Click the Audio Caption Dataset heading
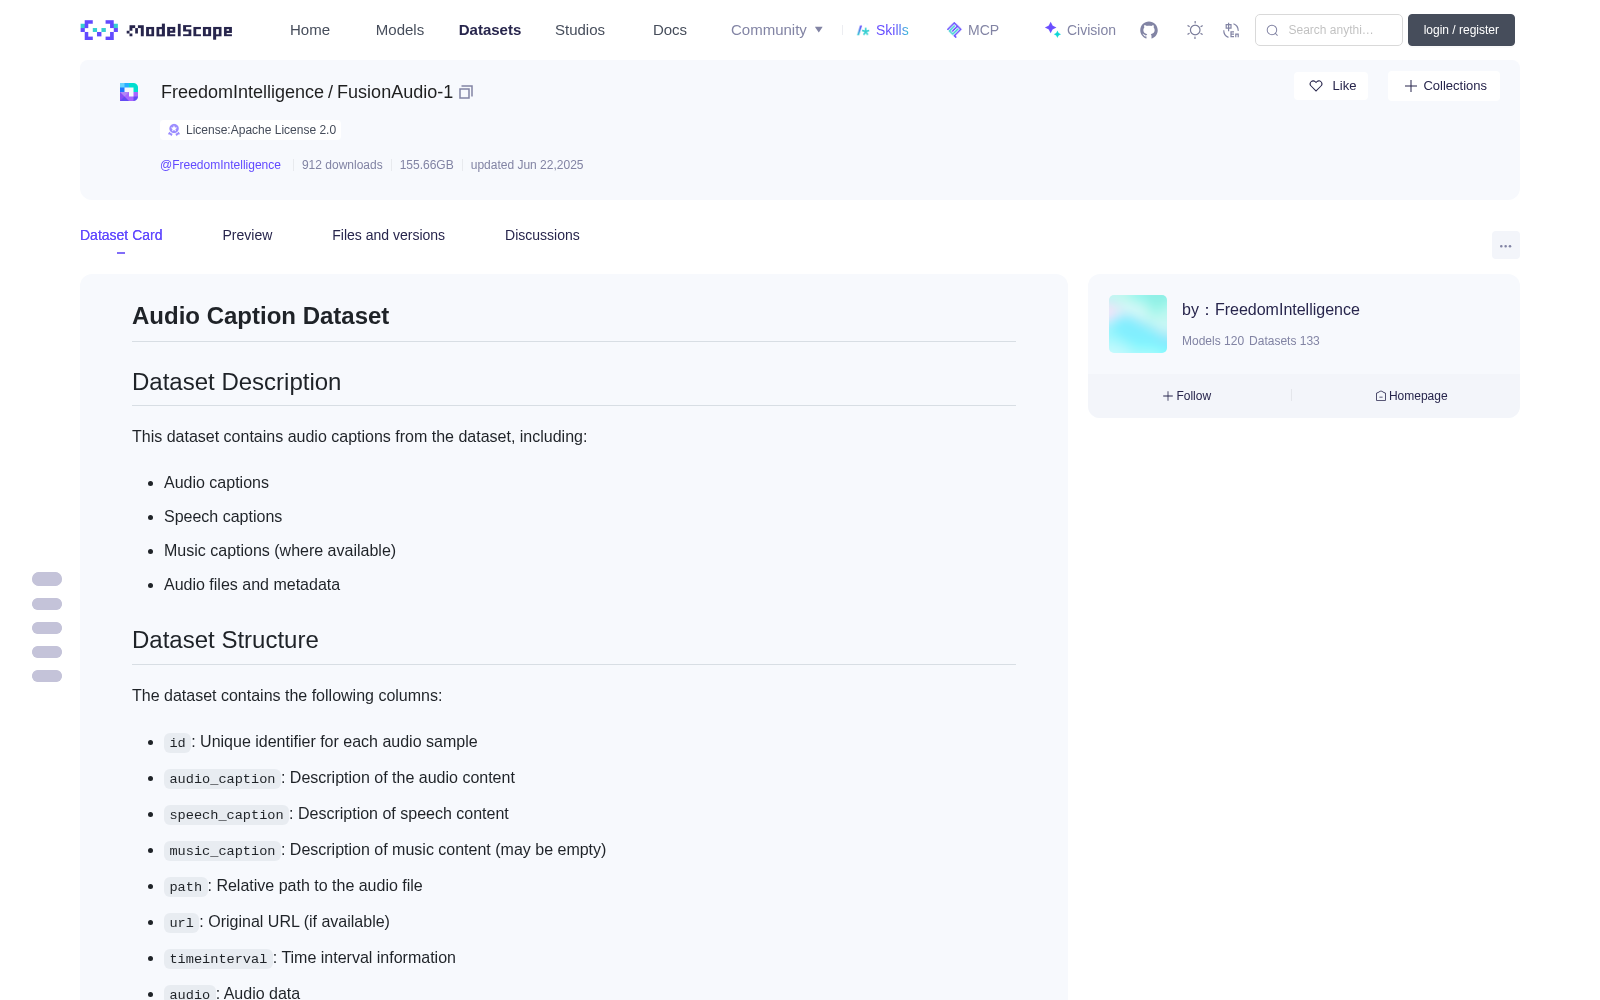This screenshot has width=1600, height=1000. 261,316
